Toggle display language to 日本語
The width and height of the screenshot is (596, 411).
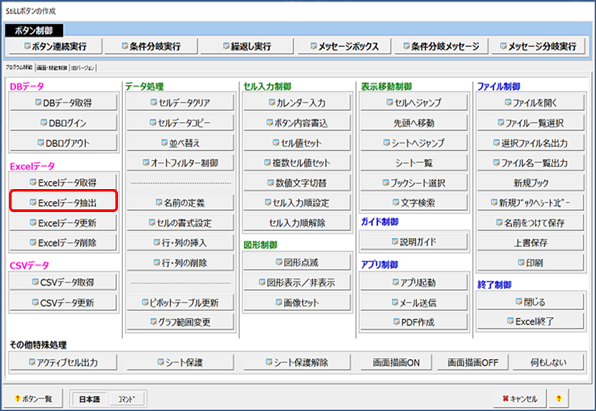coord(89,399)
